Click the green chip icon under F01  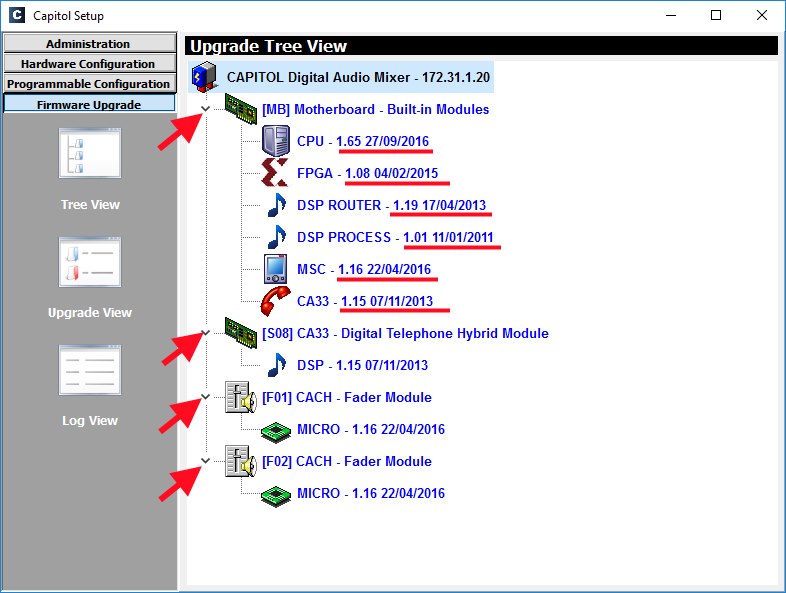(x=276, y=431)
